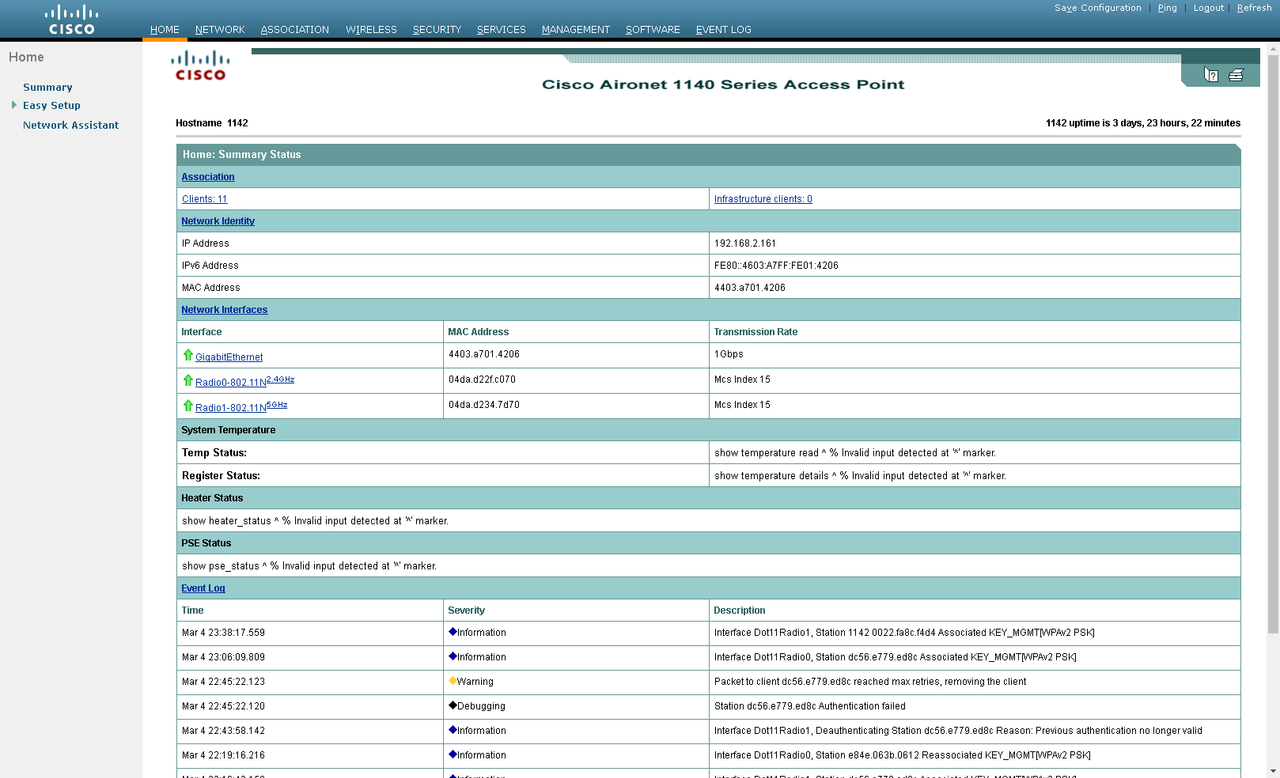This screenshot has width=1280, height=778.
Task: Click the green up arrow next to GigabitEthernet
Action: pyautogui.click(x=187, y=355)
